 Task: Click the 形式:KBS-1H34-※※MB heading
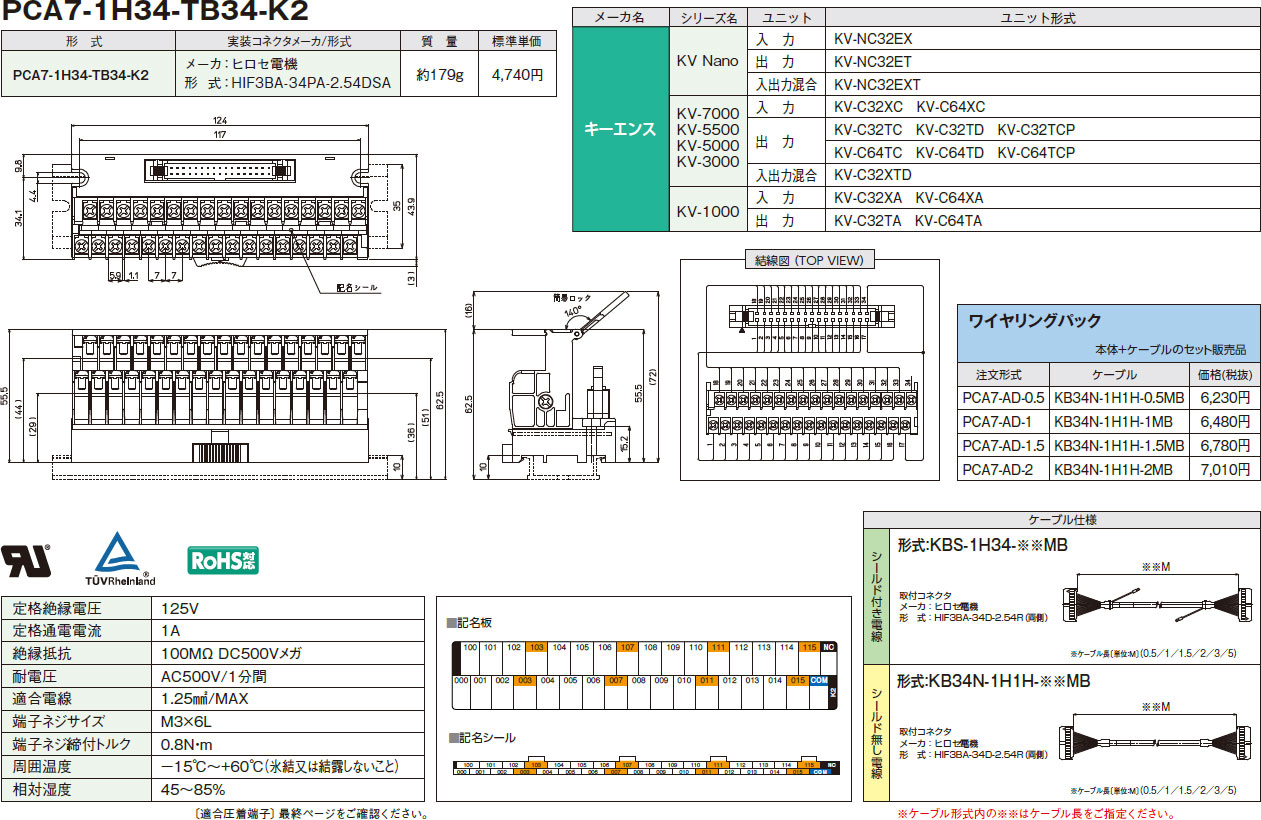[x=983, y=546]
